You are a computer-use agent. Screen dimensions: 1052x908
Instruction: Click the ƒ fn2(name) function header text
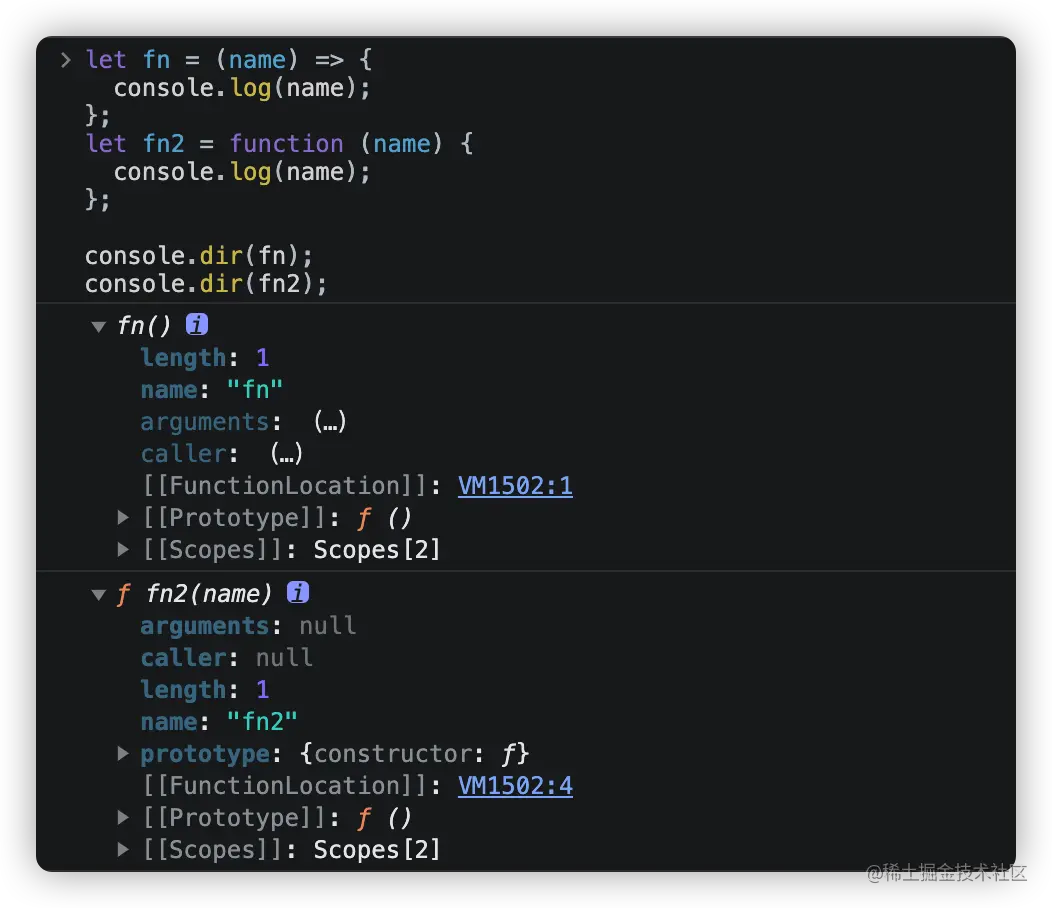[194, 594]
